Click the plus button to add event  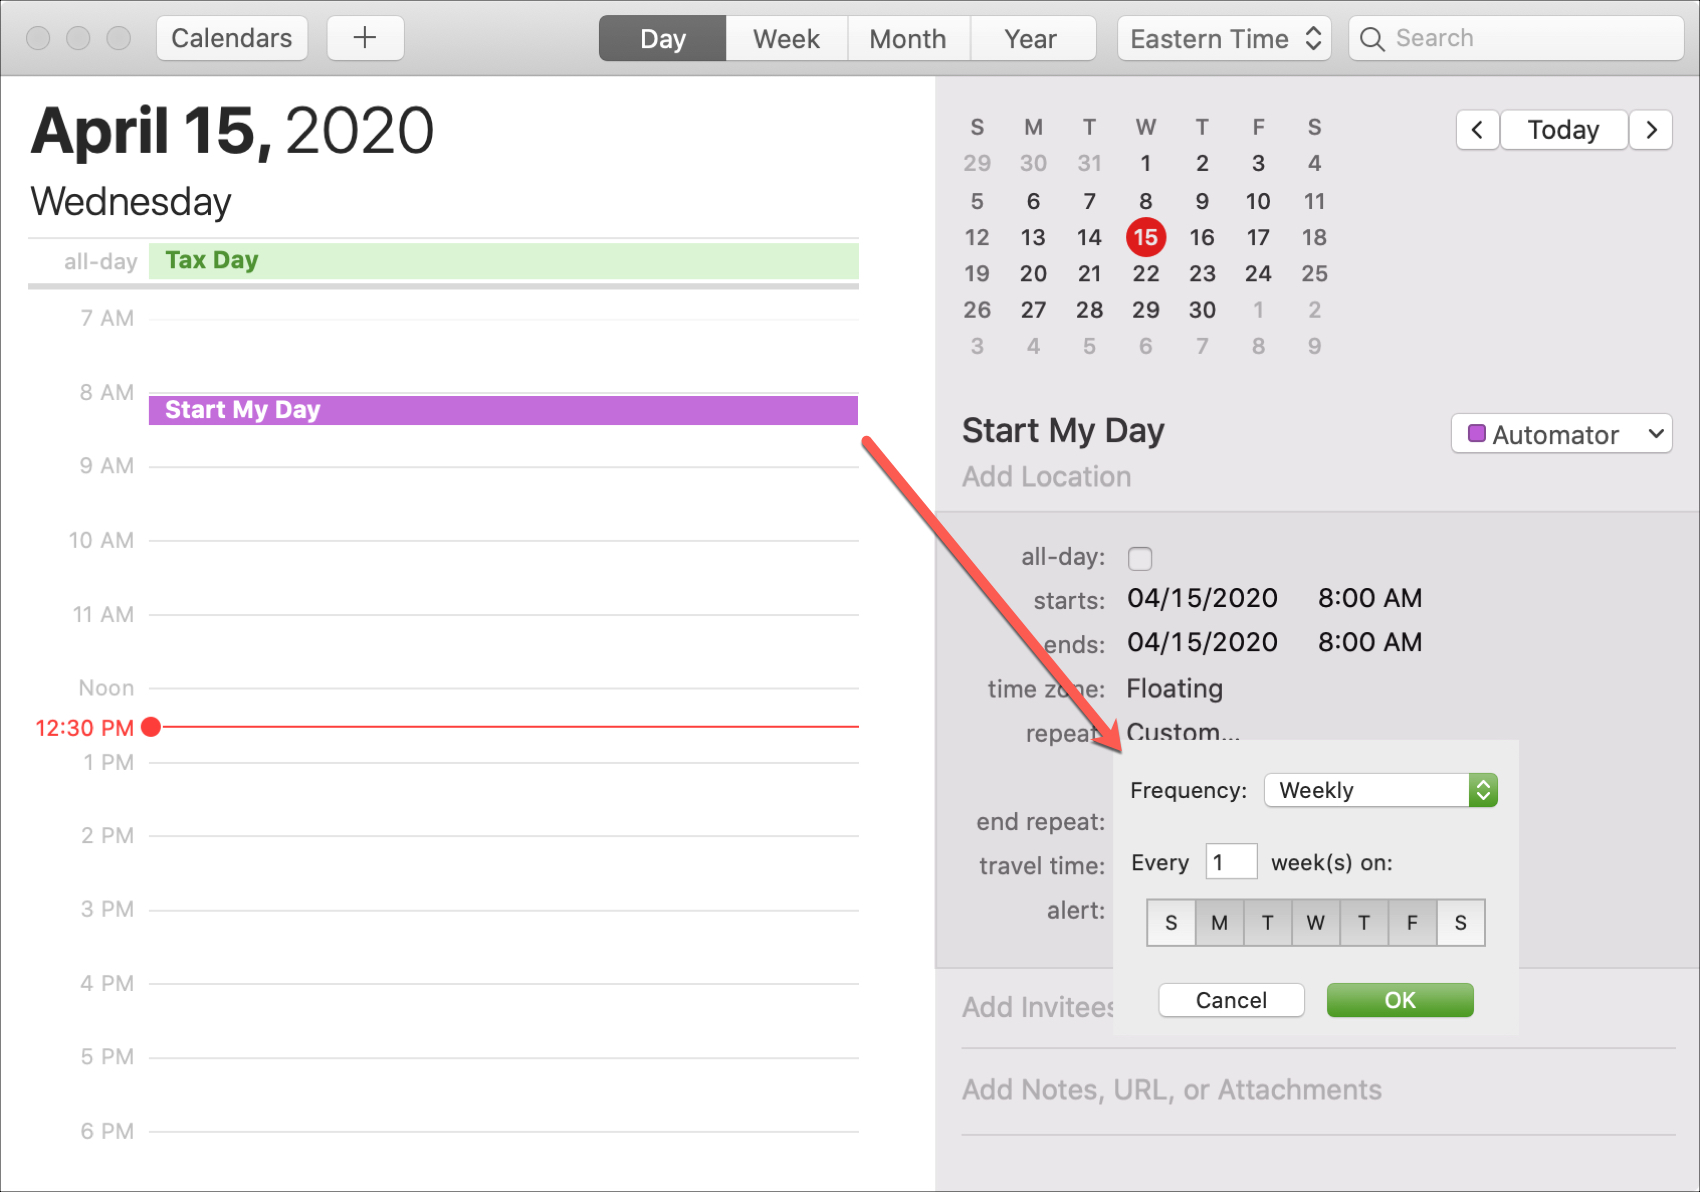click(x=365, y=38)
